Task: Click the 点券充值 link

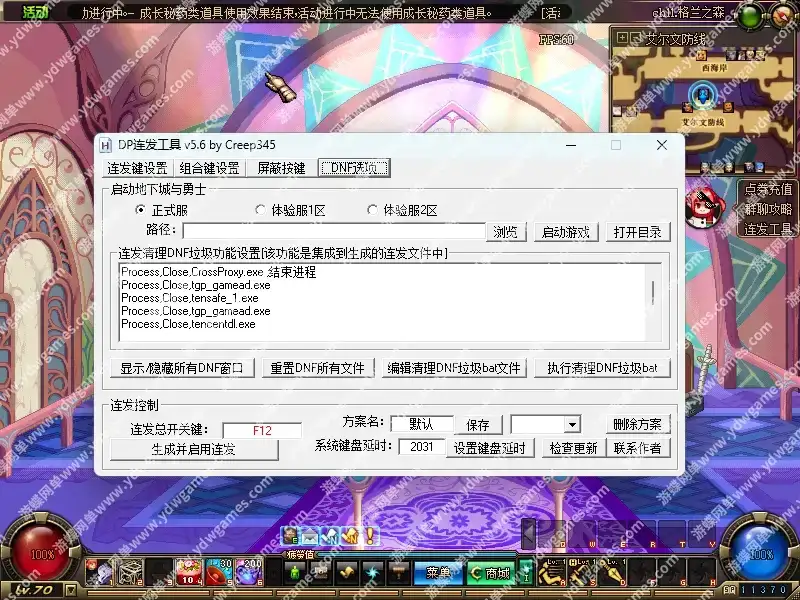Action: pos(768,189)
